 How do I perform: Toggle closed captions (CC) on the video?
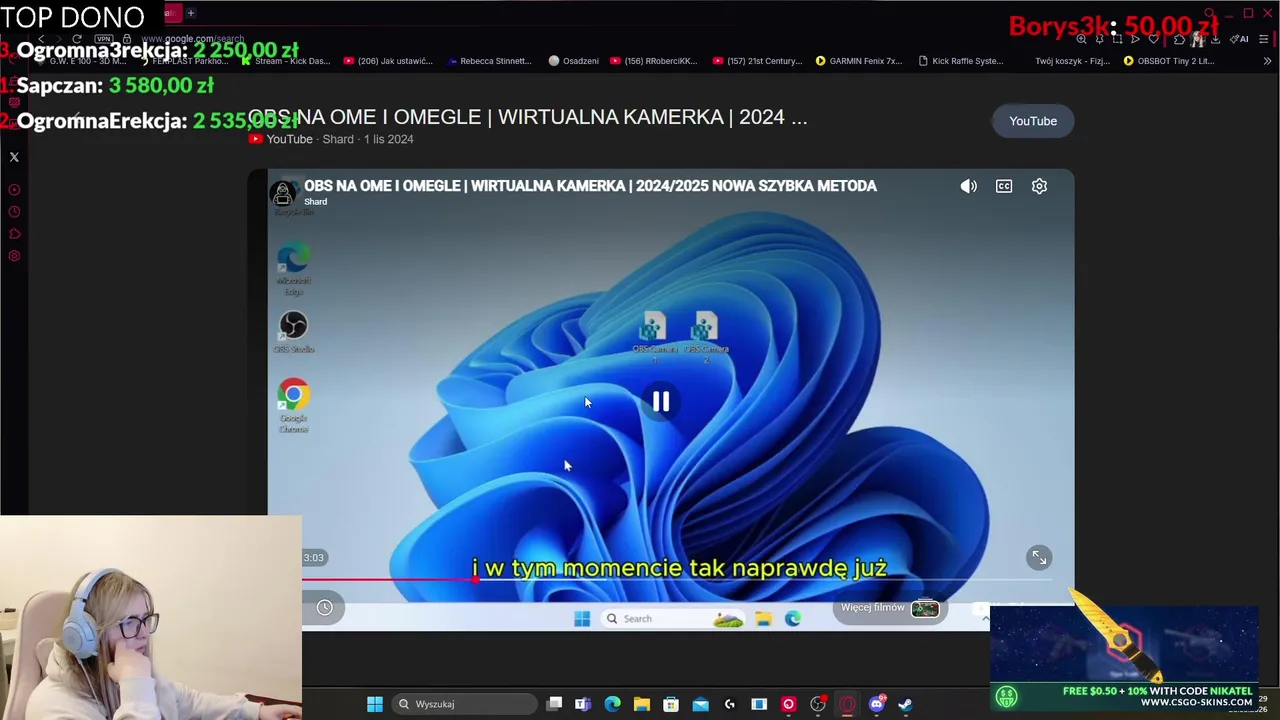(1004, 186)
